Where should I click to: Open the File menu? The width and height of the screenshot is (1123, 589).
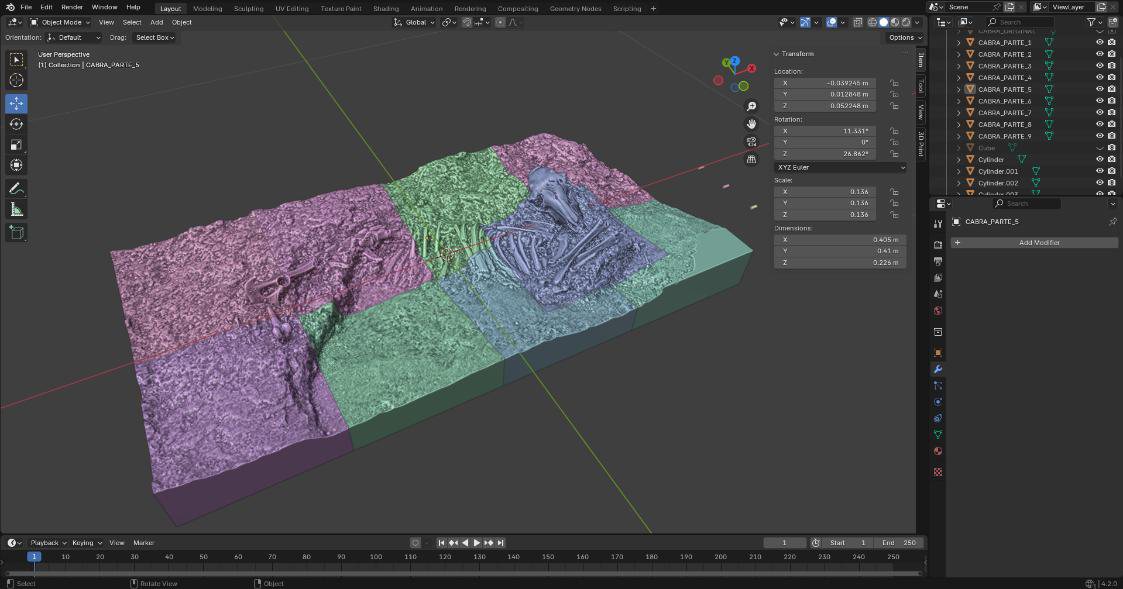pos(26,7)
